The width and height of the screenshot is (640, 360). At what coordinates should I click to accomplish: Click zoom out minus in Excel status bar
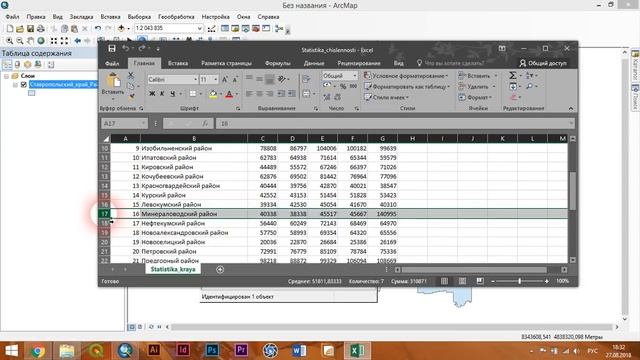click(x=493, y=281)
